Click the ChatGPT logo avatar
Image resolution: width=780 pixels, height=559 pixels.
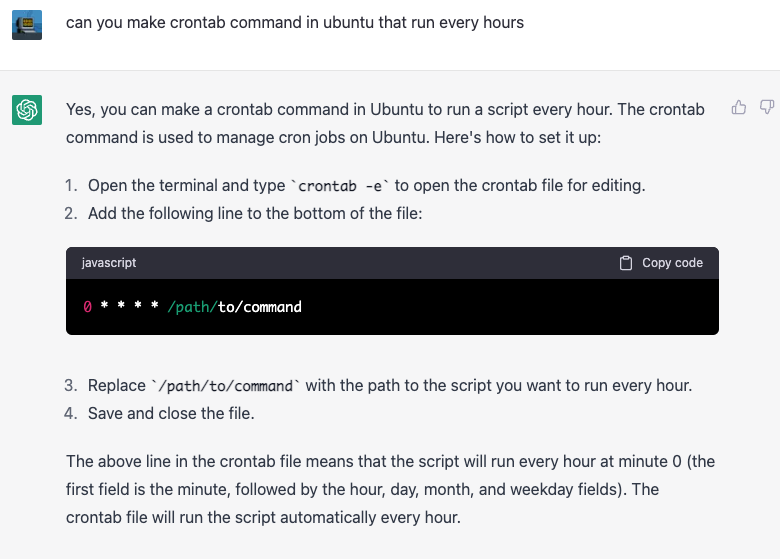pos(27,110)
